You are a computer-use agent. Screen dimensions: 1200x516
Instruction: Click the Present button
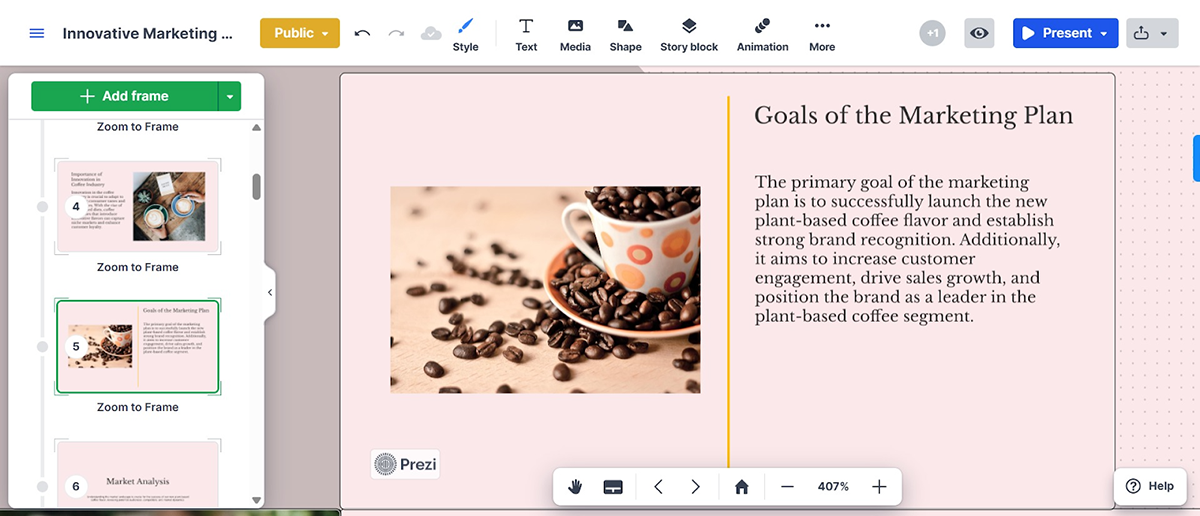point(1065,33)
